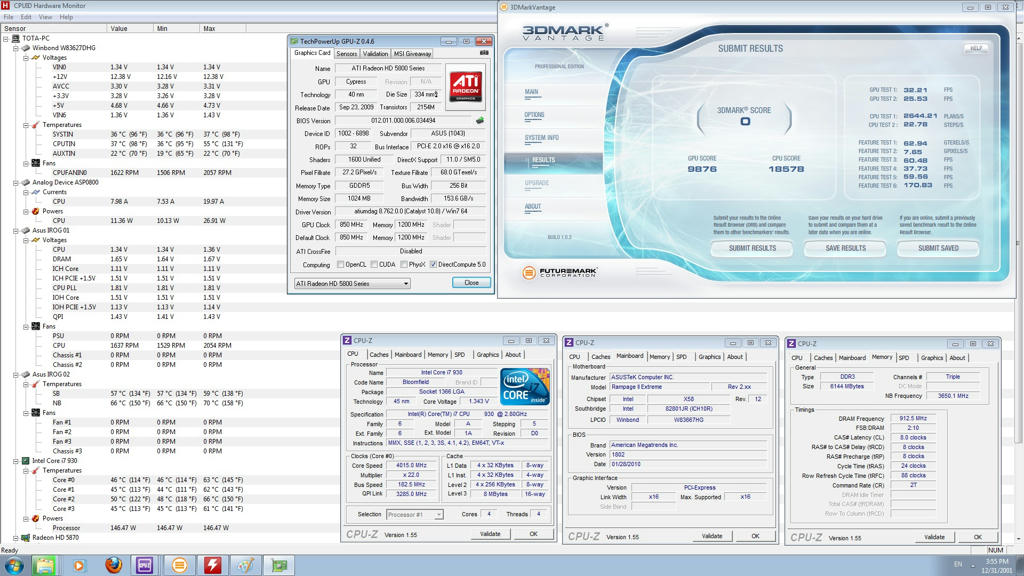Click the Help button in 3DMark Vantage

click(x=976, y=48)
